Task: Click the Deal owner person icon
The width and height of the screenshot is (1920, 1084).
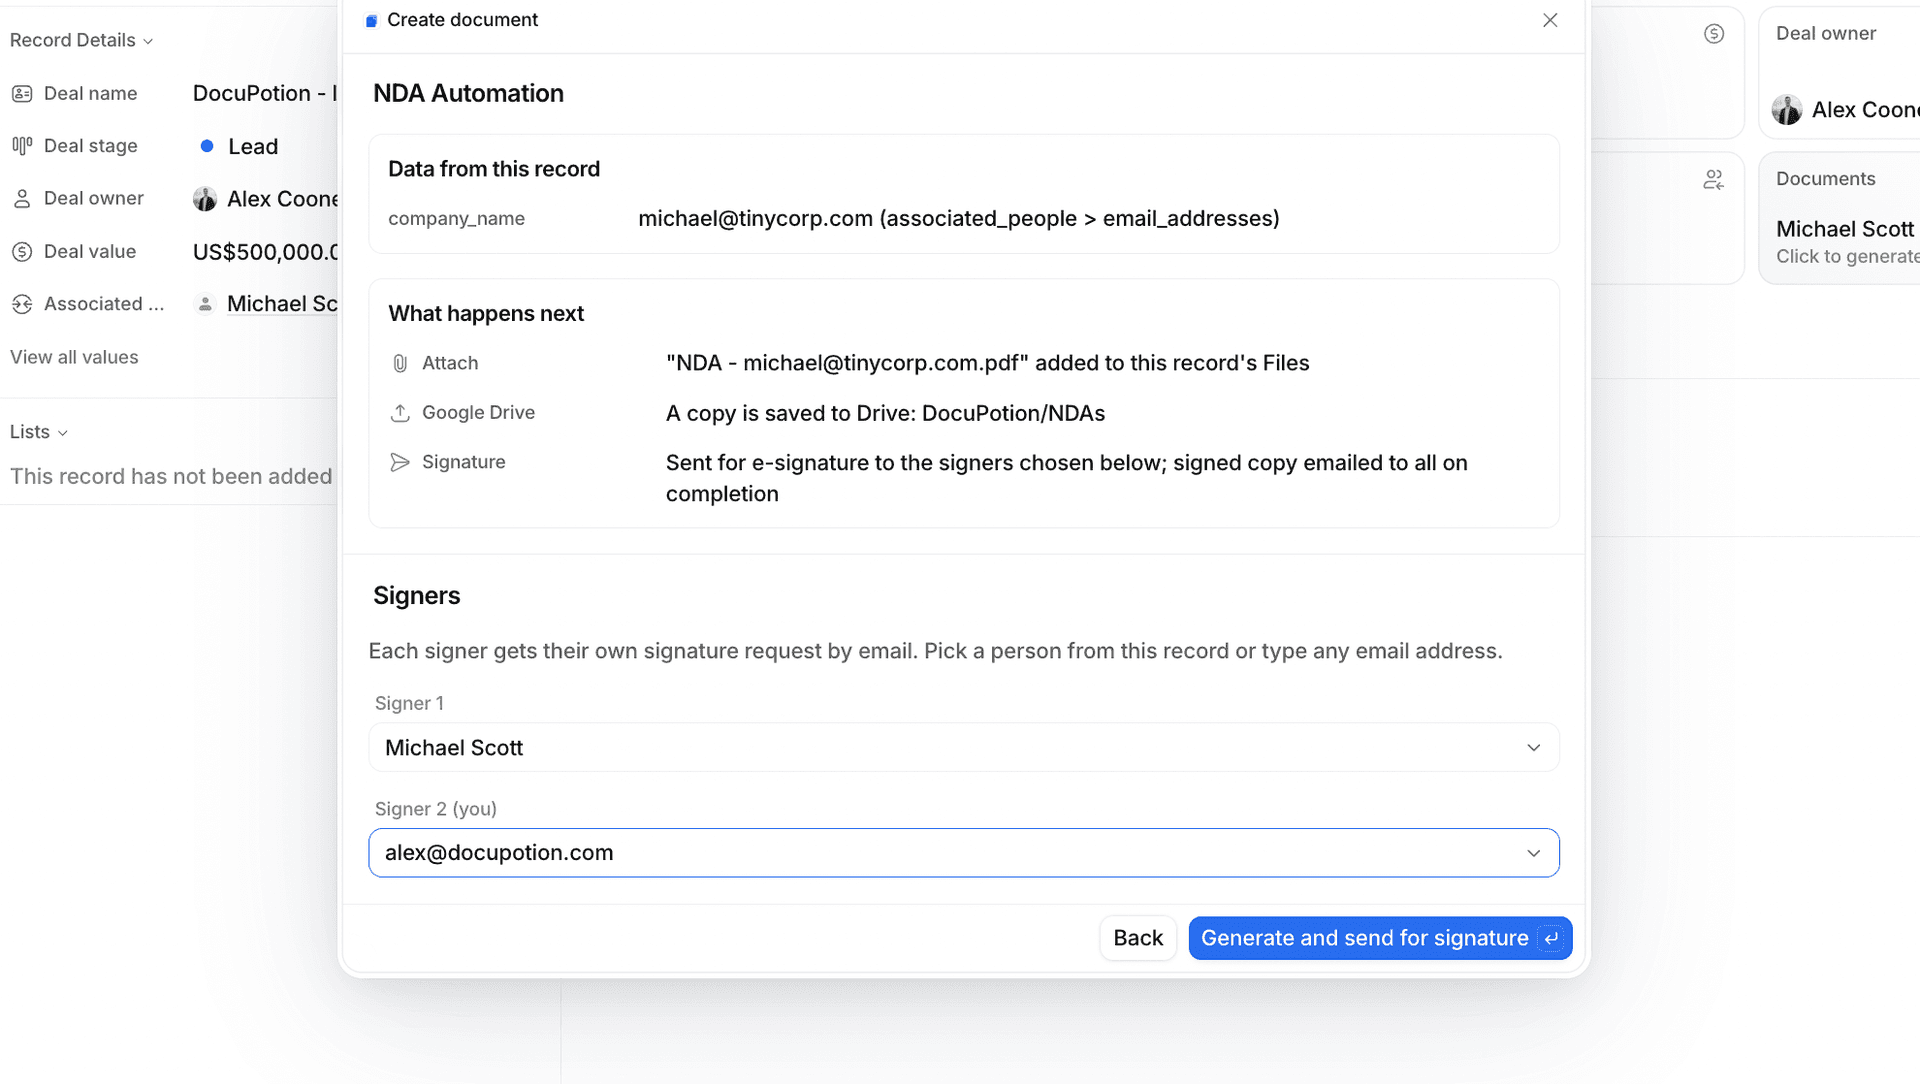Action: click(x=22, y=199)
